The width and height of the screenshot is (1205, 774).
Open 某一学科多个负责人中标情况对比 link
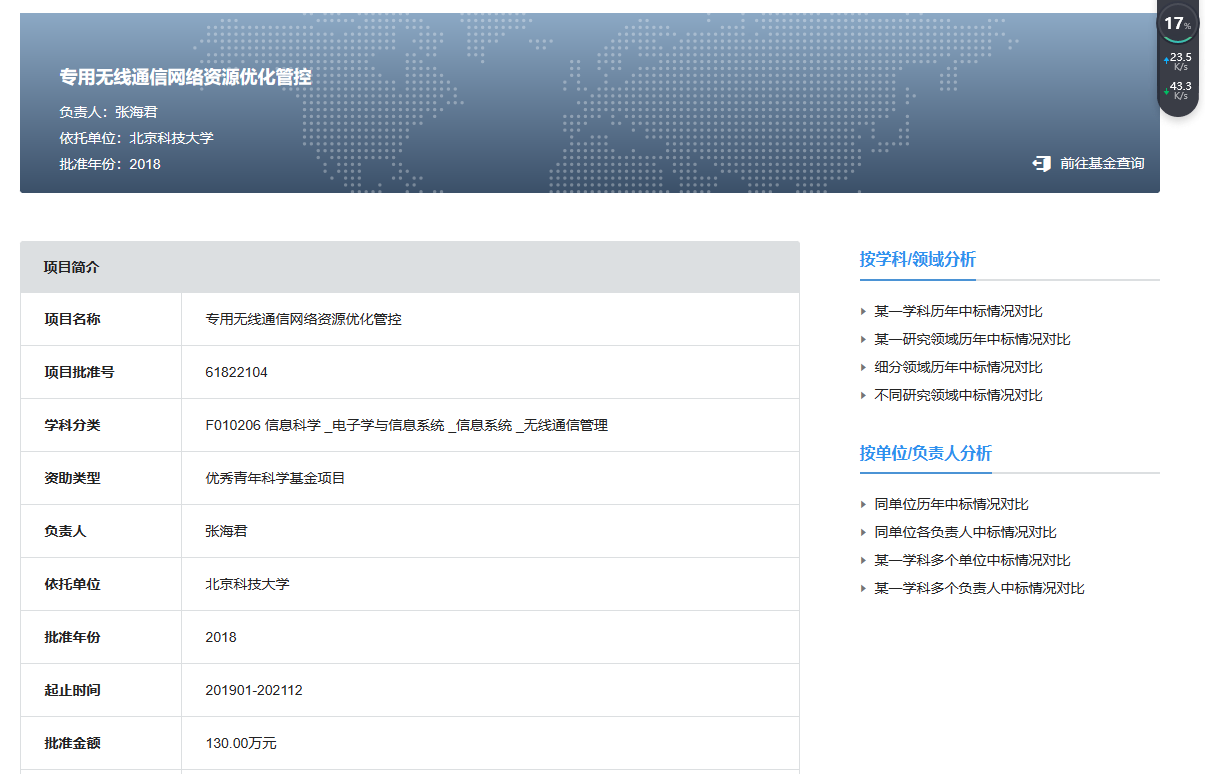point(979,588)
